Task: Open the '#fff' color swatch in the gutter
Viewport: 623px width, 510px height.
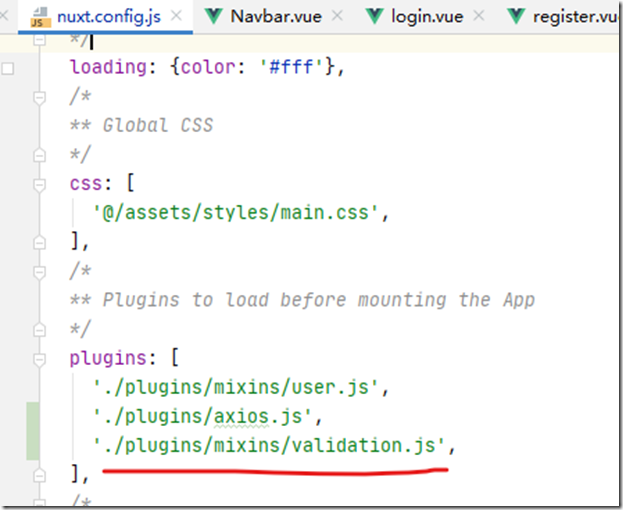Action: click(8, 68)
